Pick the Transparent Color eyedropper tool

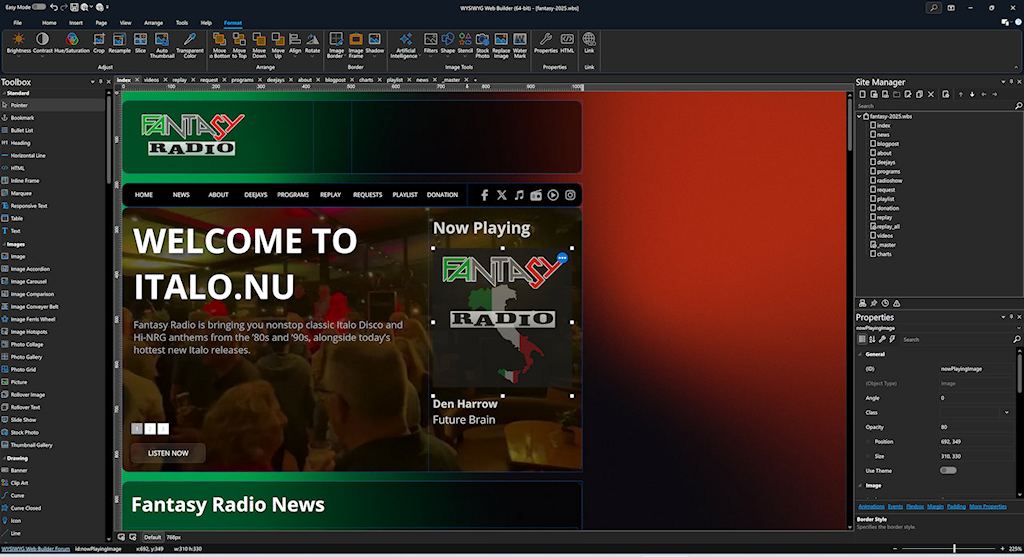coord(189,45)
